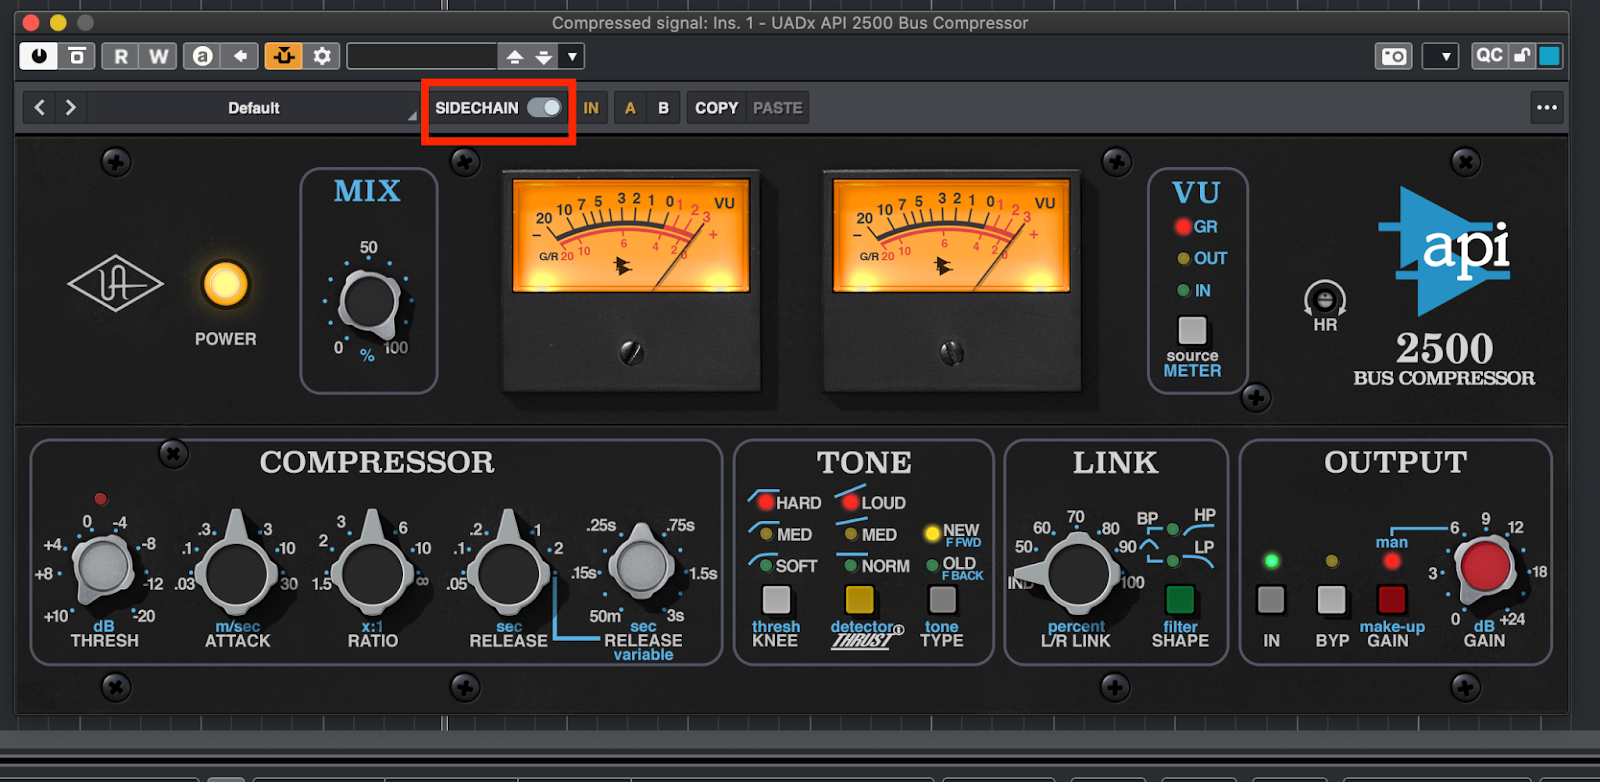Toggle the red make-up GAIN button
Screen dimensions: 1600x782
1391,600
